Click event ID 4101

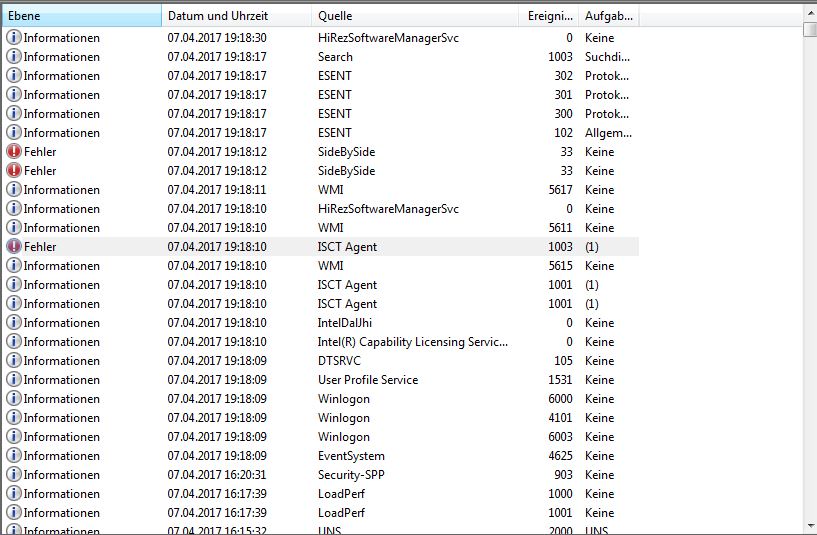[x=560, y=418]
